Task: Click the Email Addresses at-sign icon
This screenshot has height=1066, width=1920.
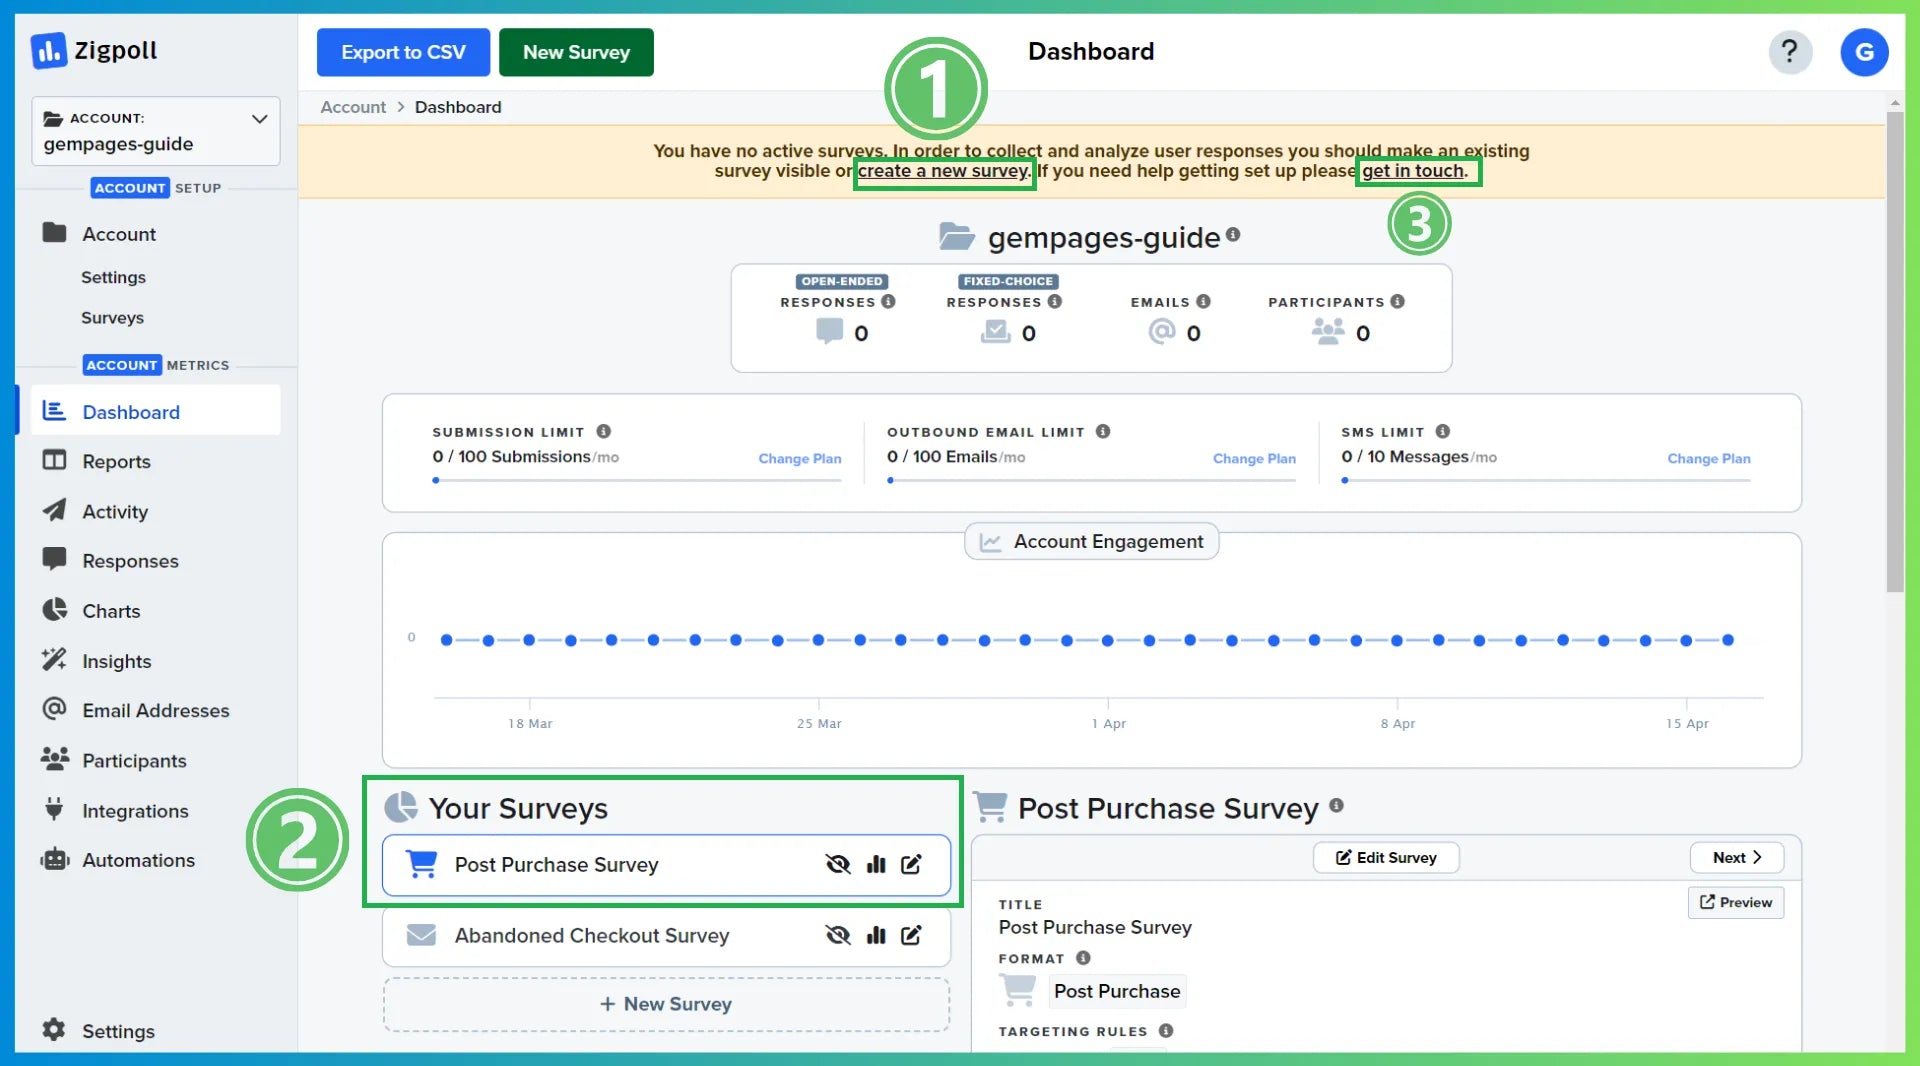Action: coord(54,709)
